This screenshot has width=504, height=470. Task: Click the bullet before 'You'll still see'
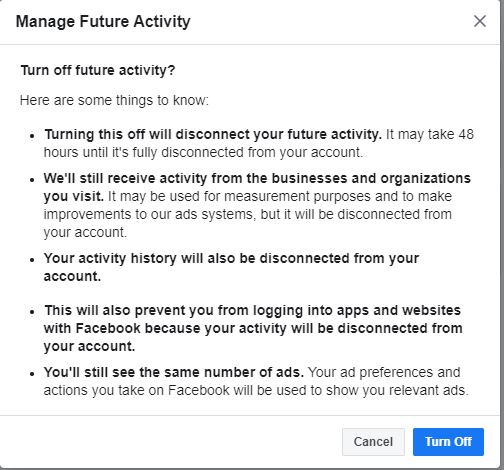[x=32, y=374]
